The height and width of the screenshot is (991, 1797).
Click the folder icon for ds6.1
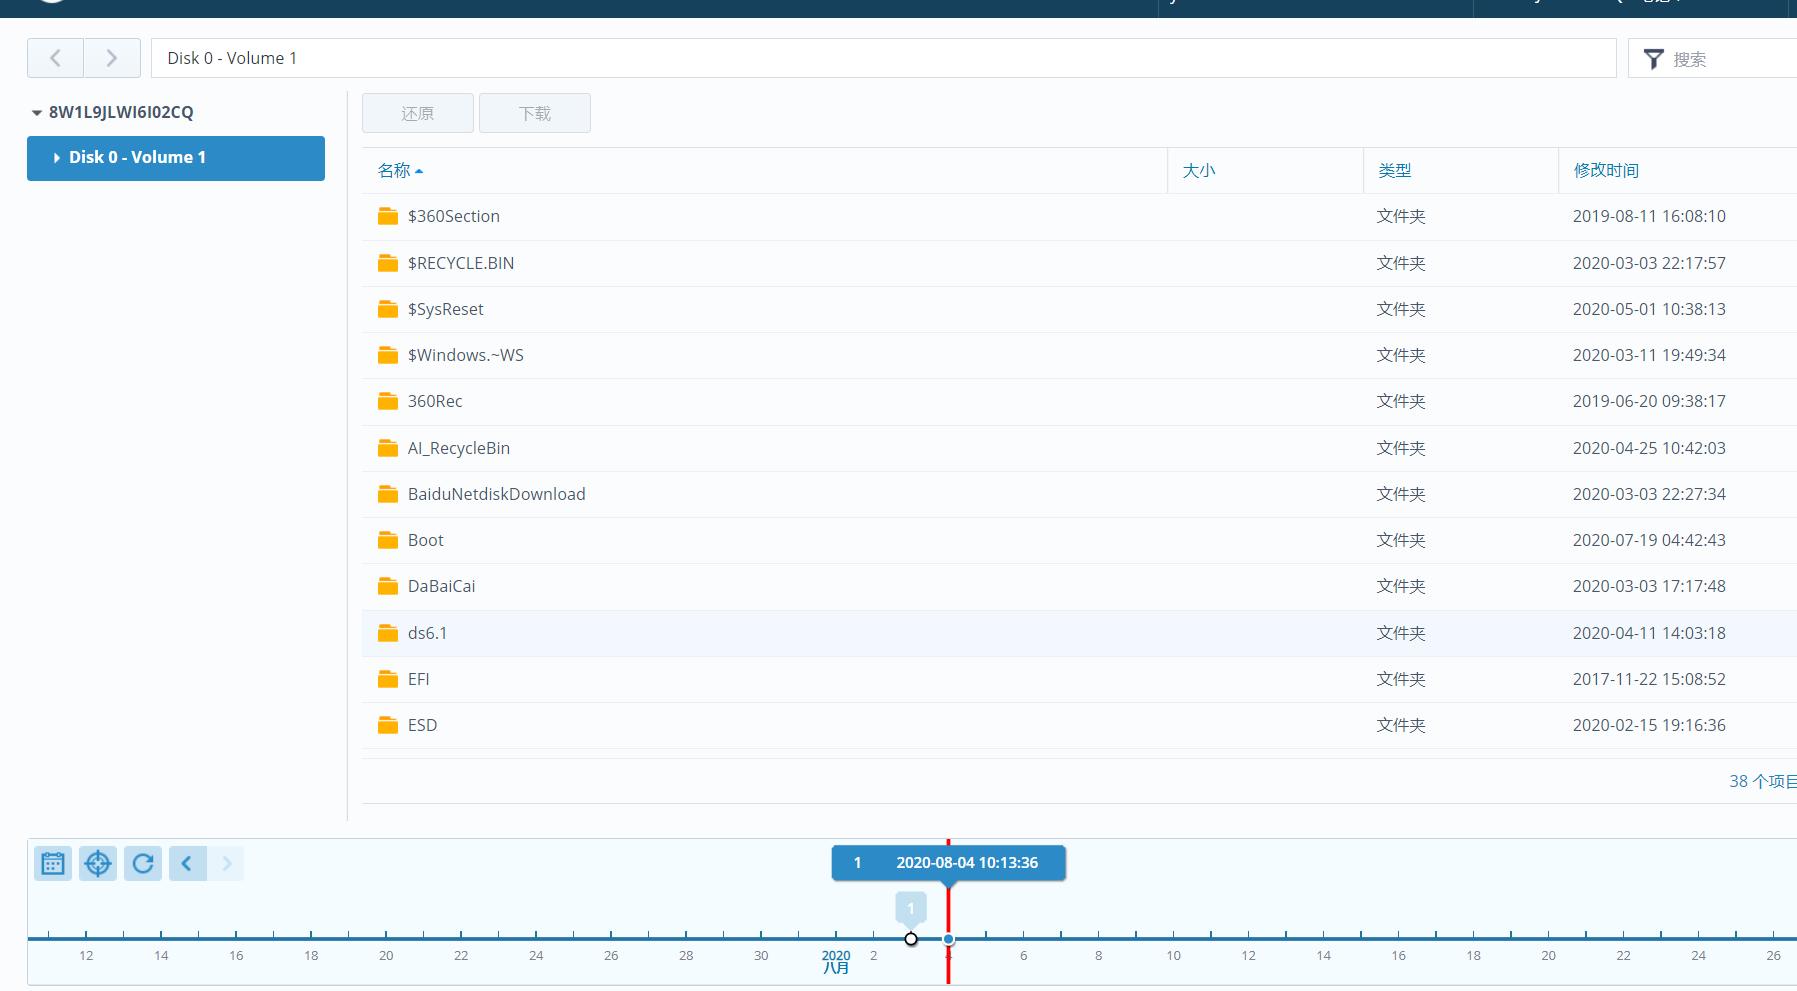pos(388,633)
